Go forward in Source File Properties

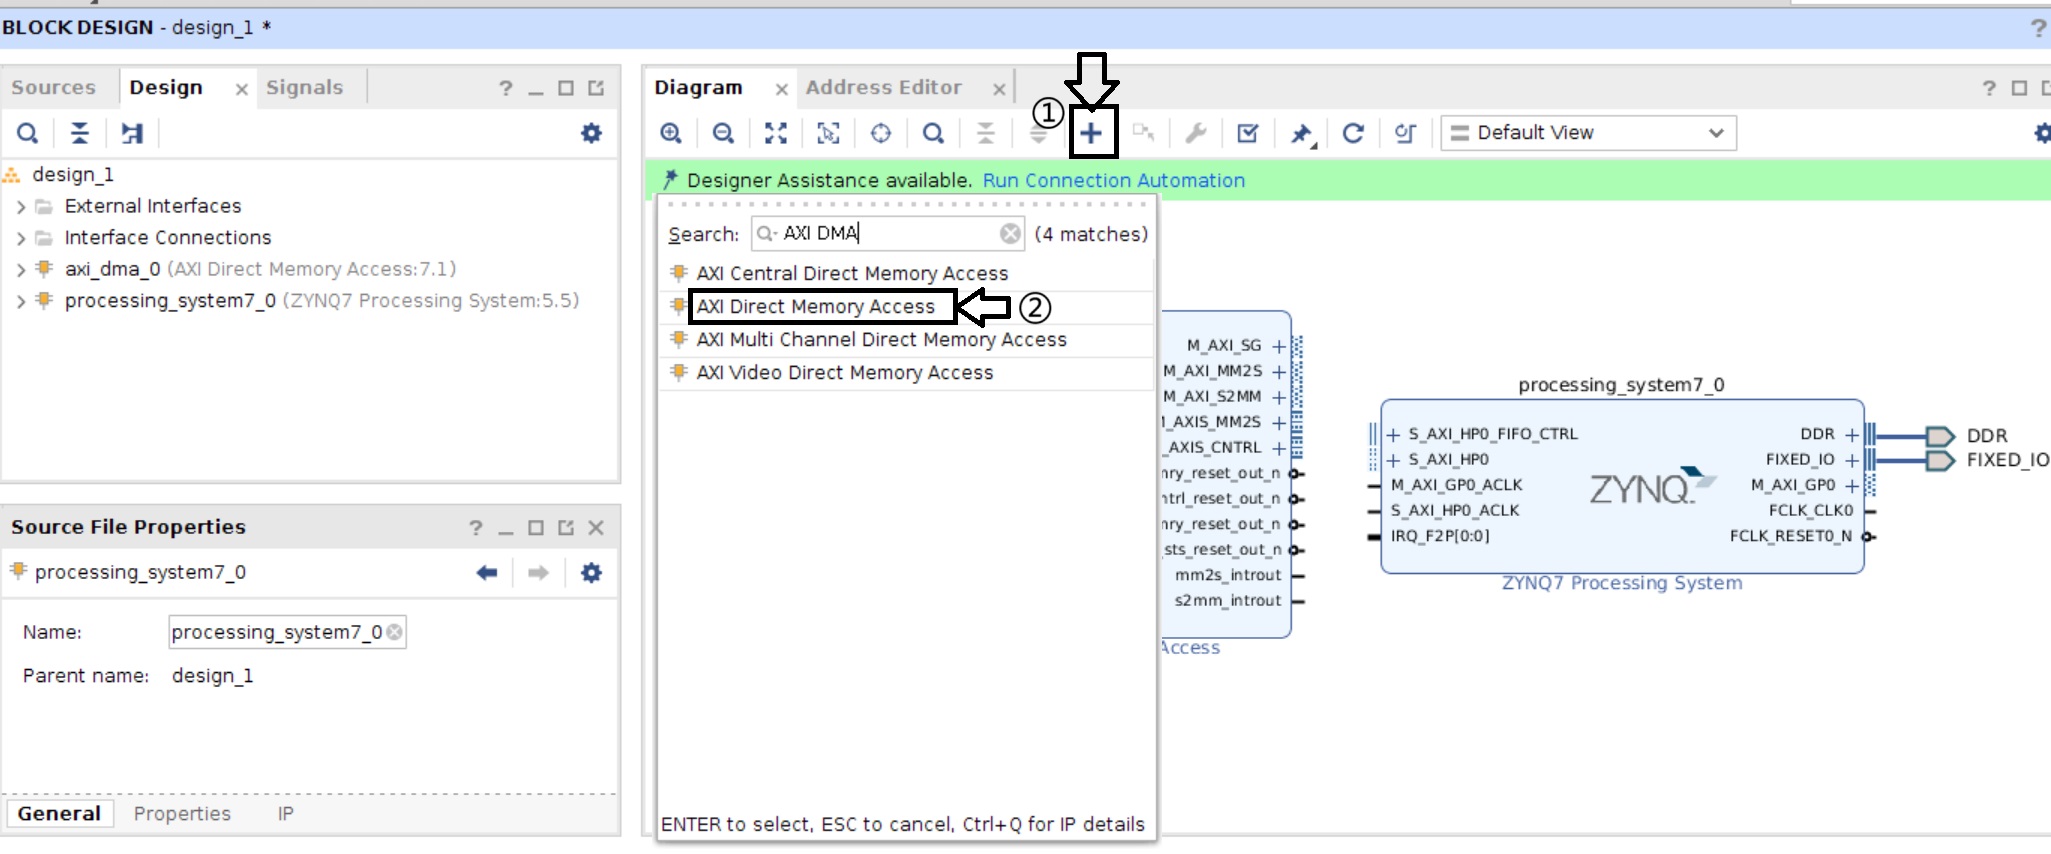[538, 573]
